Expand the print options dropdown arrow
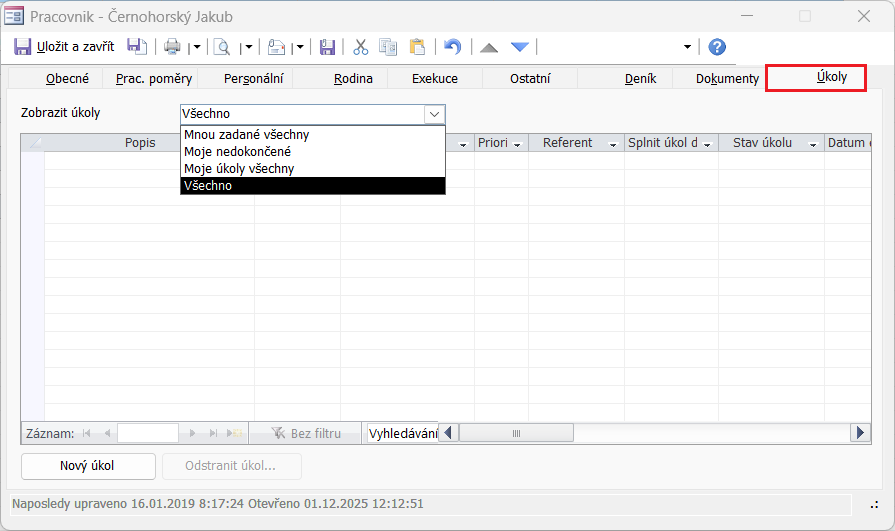 pyautogui.click(x=196, y=47)
